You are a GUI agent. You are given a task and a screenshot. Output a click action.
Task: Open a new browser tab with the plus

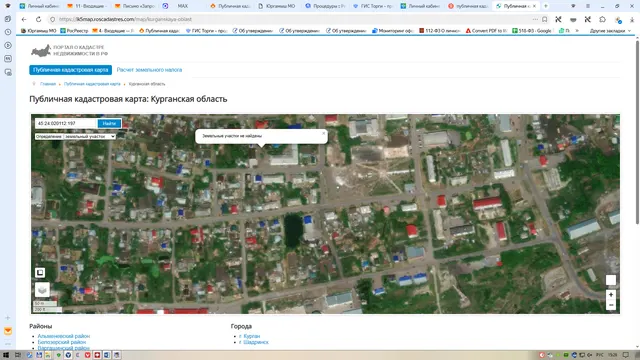546,6
